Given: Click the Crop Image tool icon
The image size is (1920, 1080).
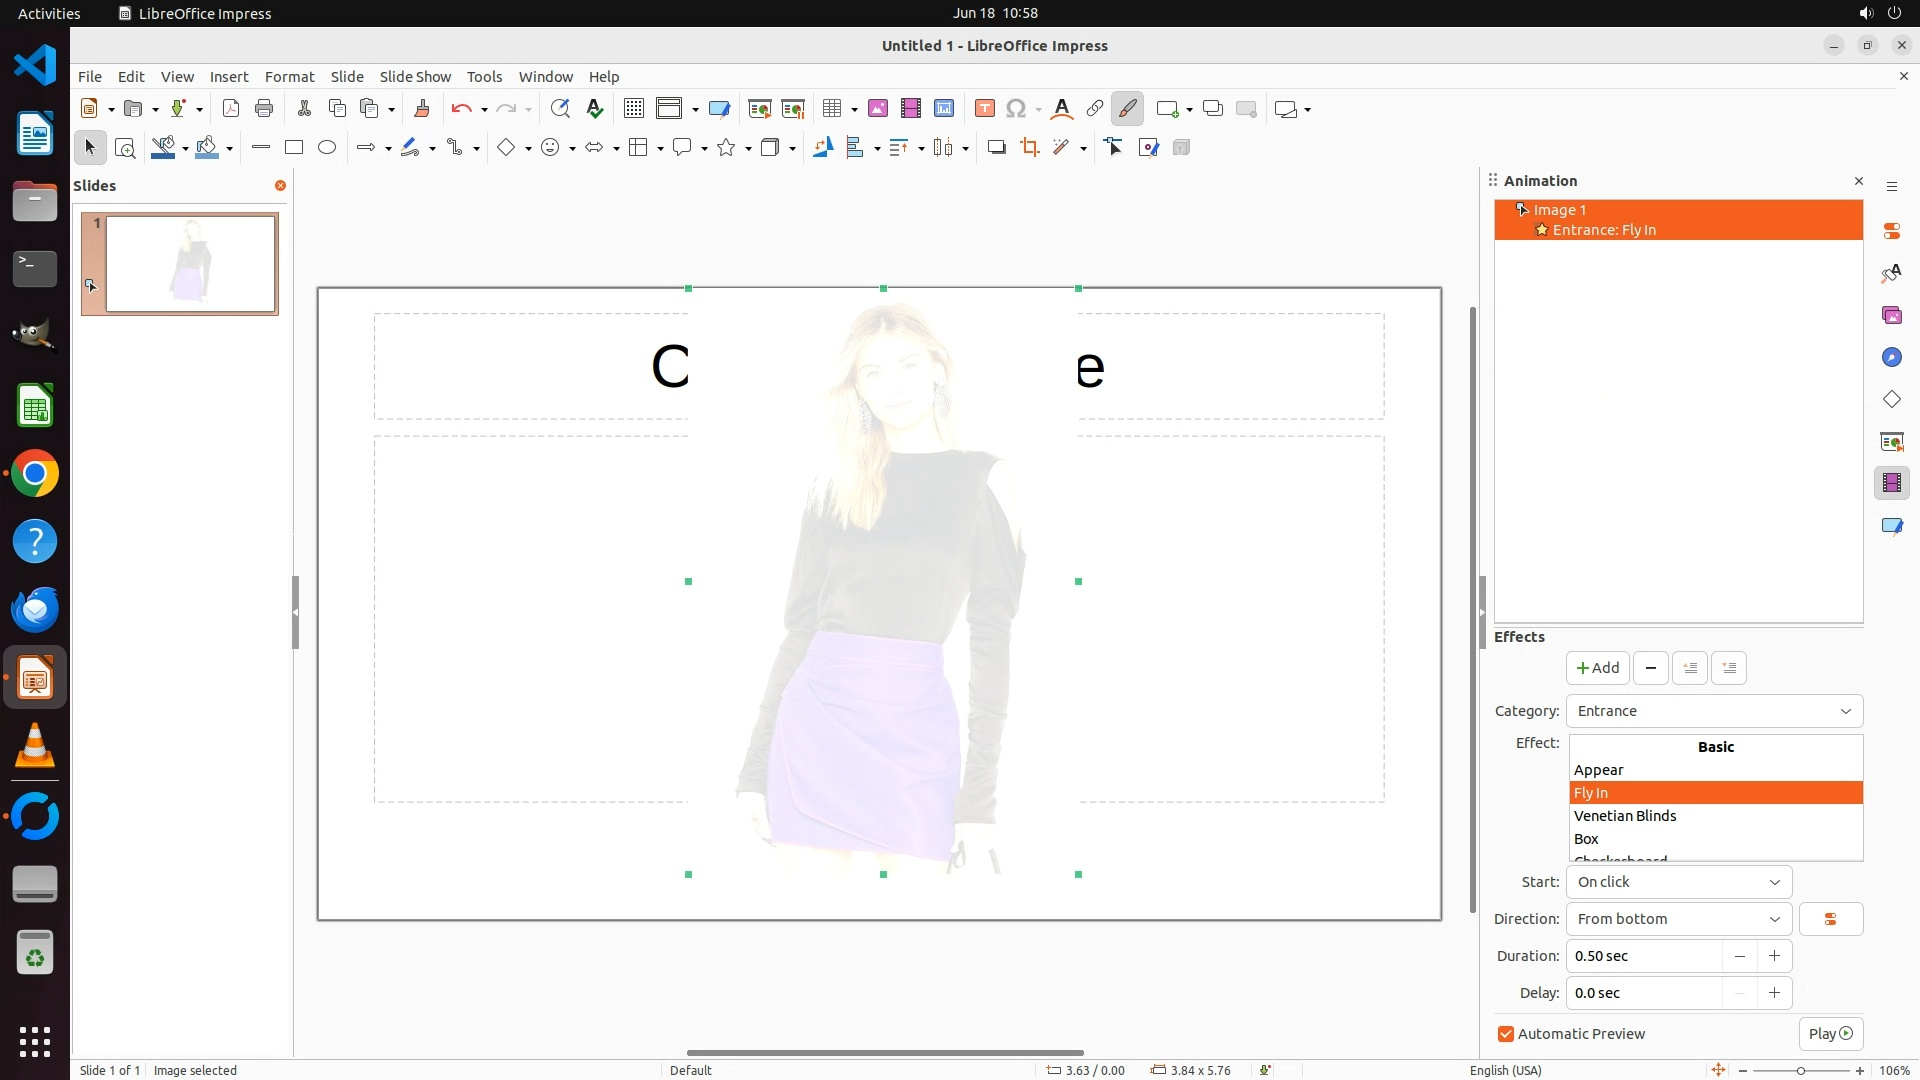Looking at the screenshot, I should pyautogui.click(x=1030, y=148).
